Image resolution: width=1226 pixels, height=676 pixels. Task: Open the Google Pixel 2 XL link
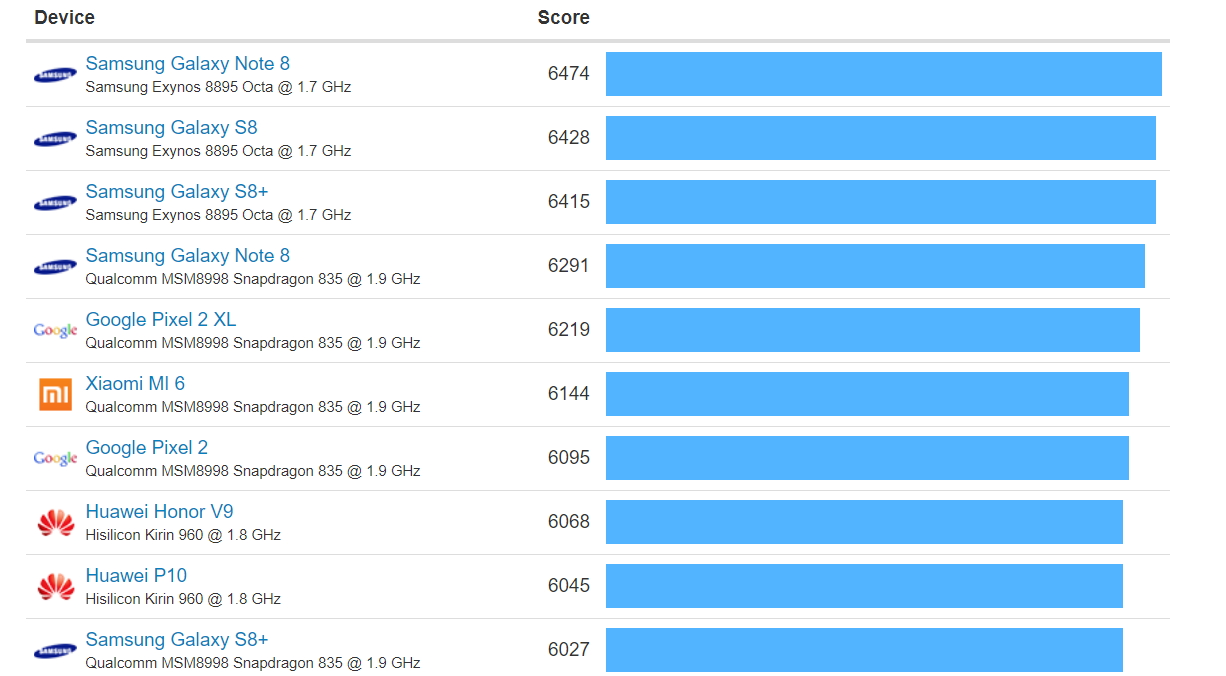(161, 320)
